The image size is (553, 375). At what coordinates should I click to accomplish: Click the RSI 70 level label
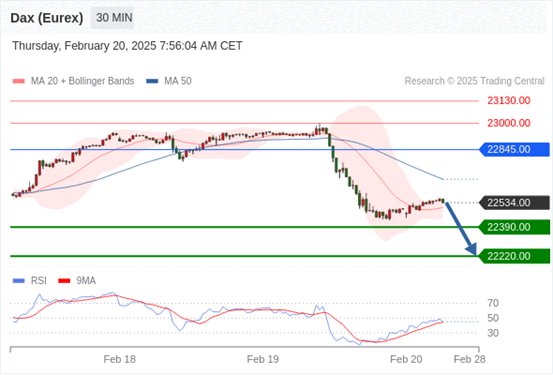pos(493,303)
